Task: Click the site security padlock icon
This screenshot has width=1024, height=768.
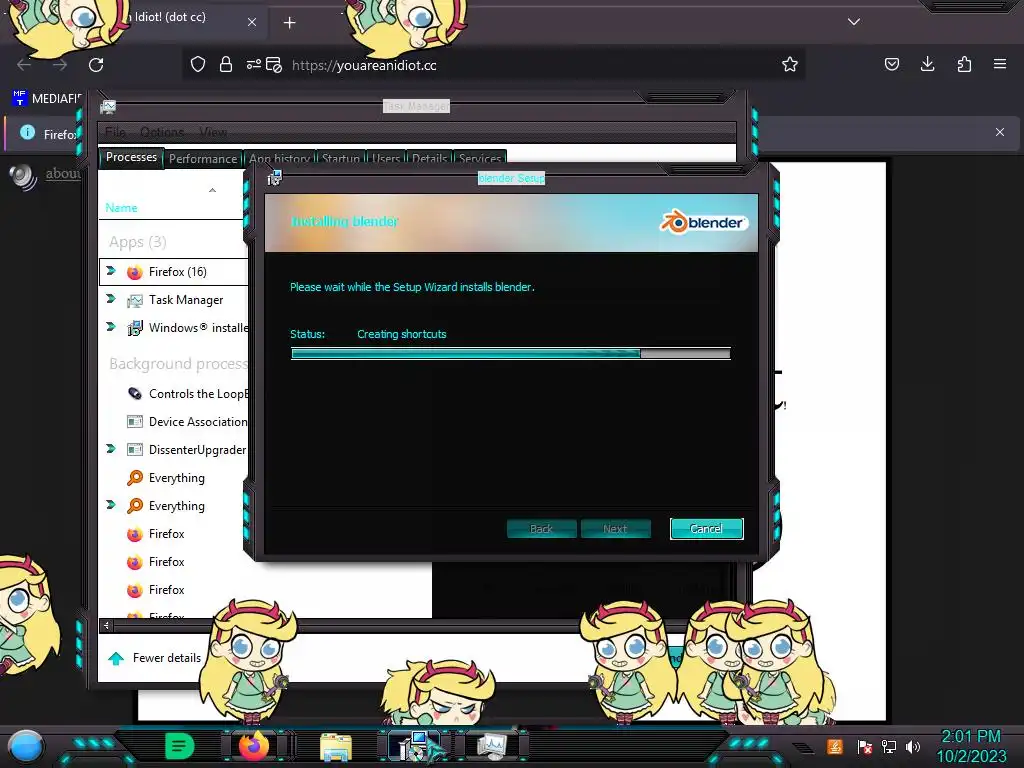Action: coord(226,65)
